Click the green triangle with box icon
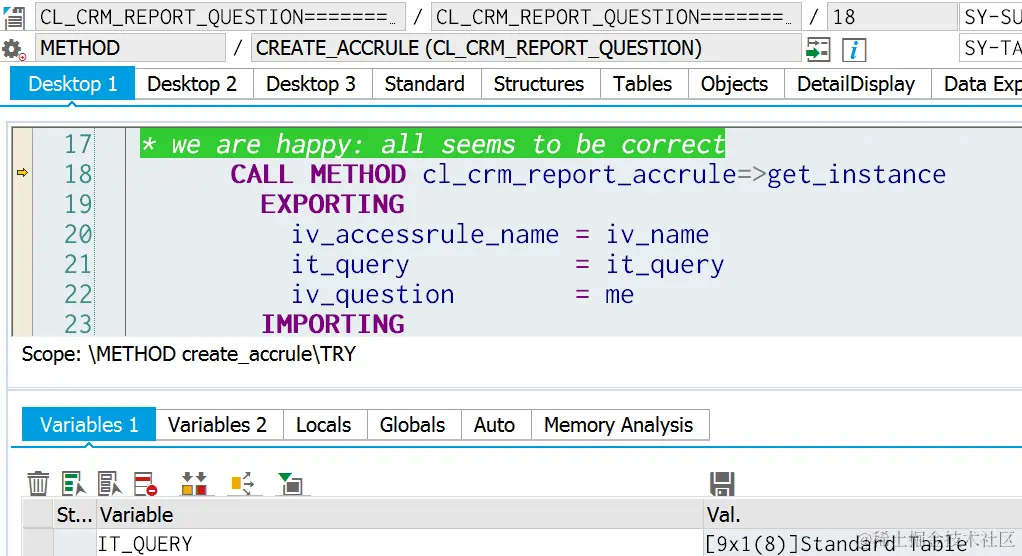This screenshot has width=1022, height=556. [x=290, y=484]
